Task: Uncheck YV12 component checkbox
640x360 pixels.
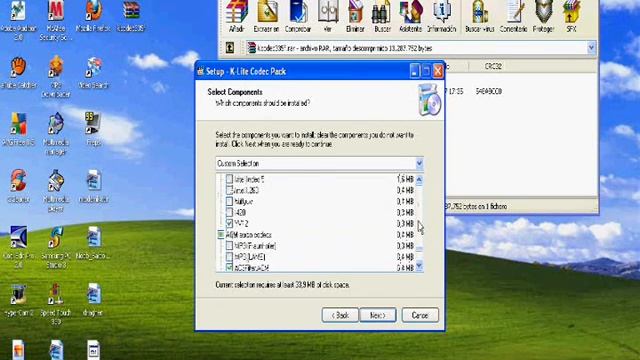Action: pyautogui.click(x=229, y=223)
